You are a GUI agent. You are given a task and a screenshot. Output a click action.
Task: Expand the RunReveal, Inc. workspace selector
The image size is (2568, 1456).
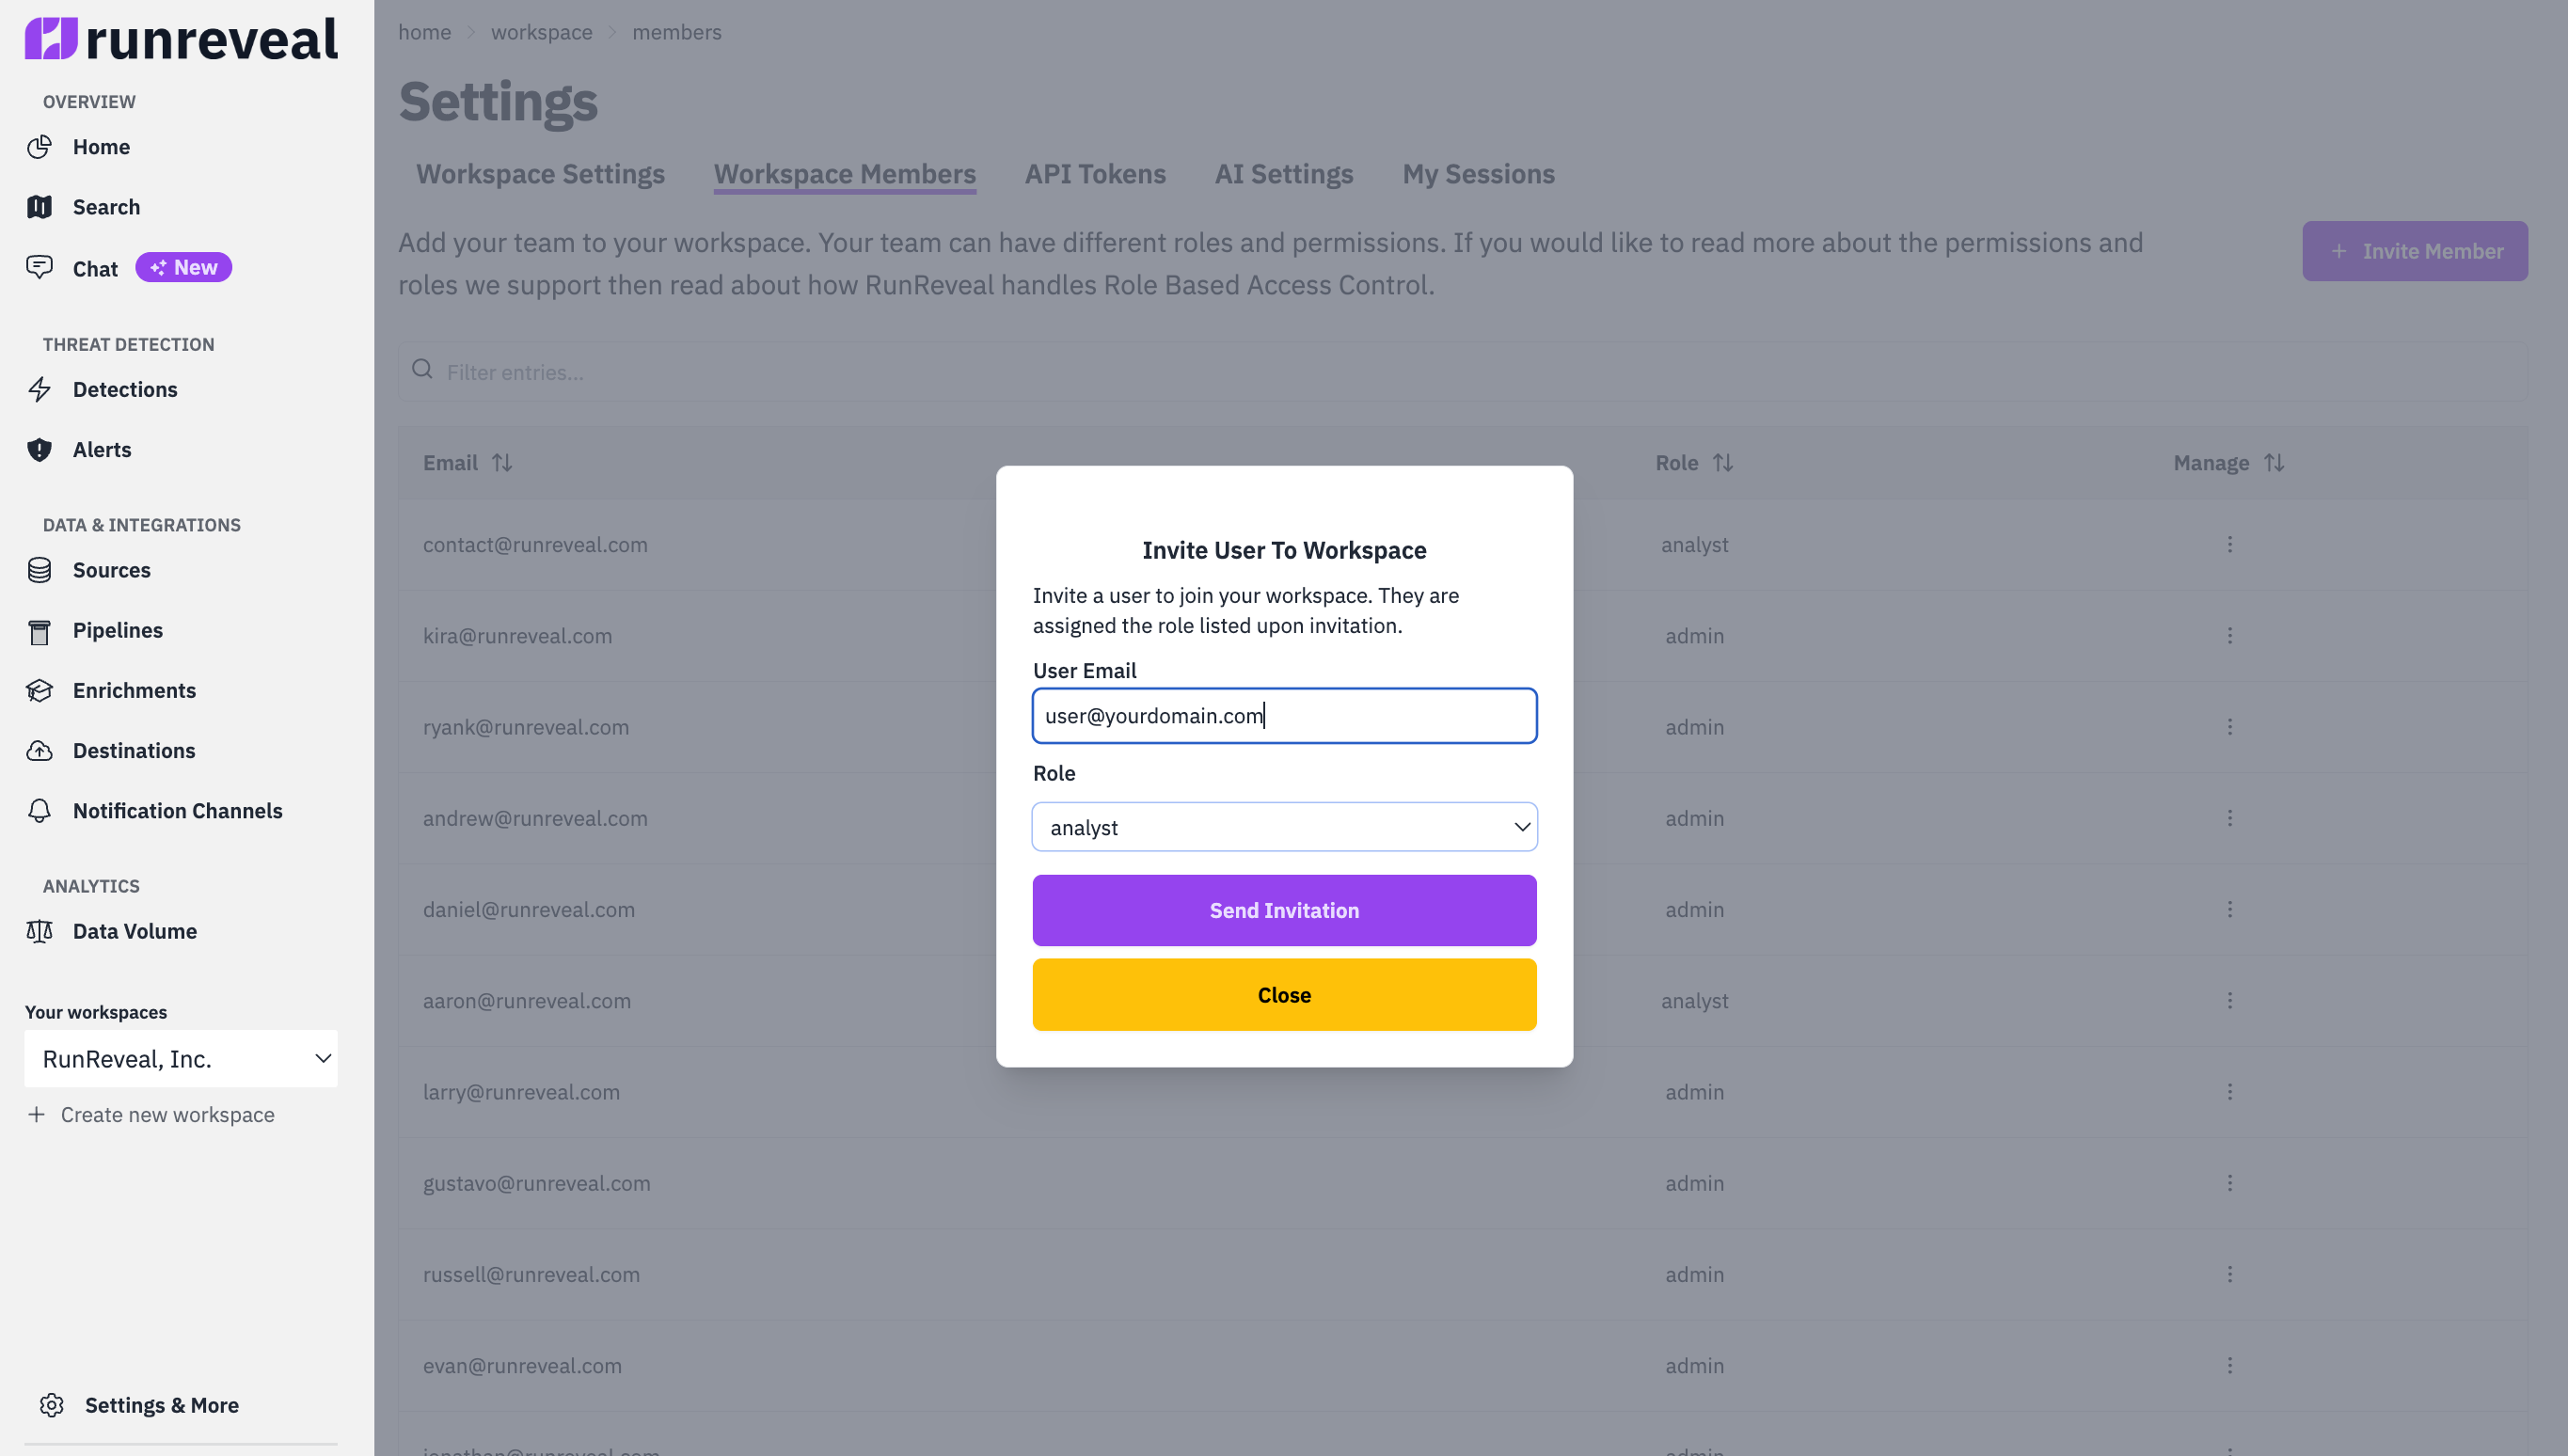pyautogui.click(x=181, y=1058)
